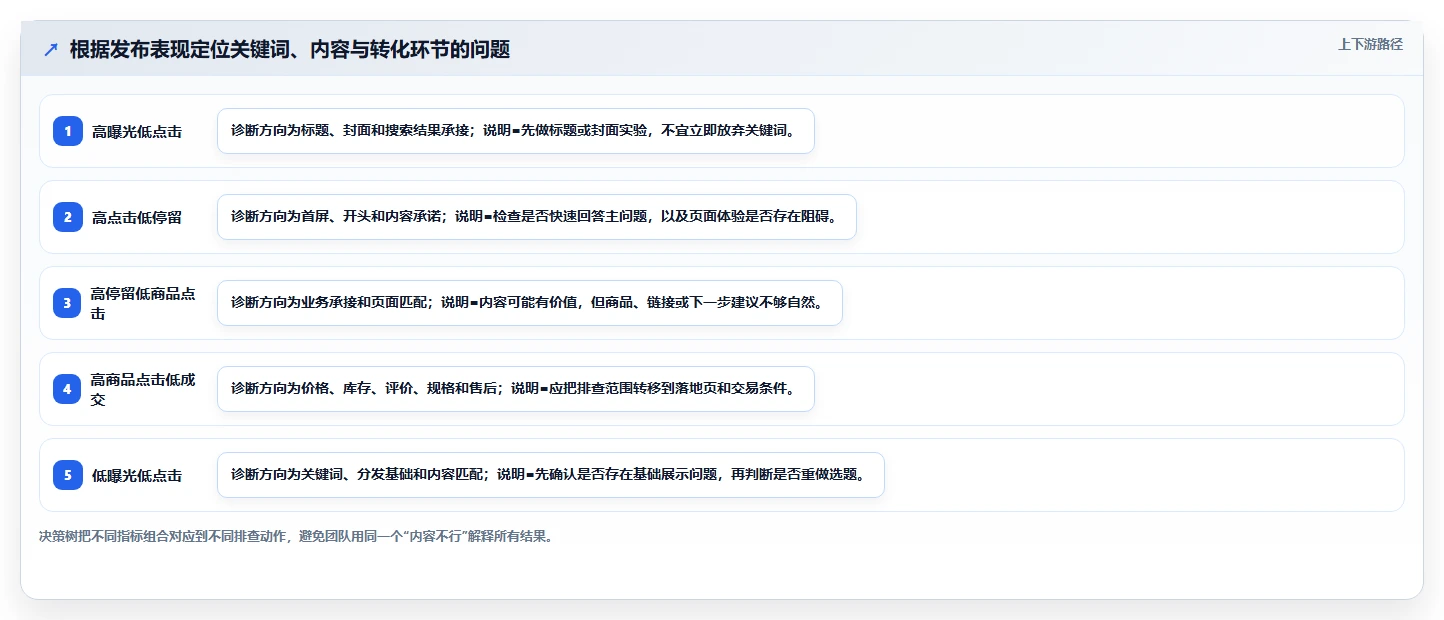Click step badge 5 for 低曝光低点击
The image size is (1444, 620).
(x=68, y=475)
